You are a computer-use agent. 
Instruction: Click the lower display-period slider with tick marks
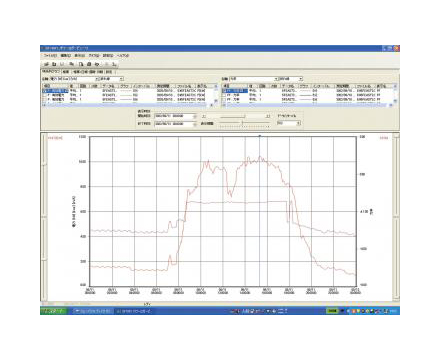[244, 124]
